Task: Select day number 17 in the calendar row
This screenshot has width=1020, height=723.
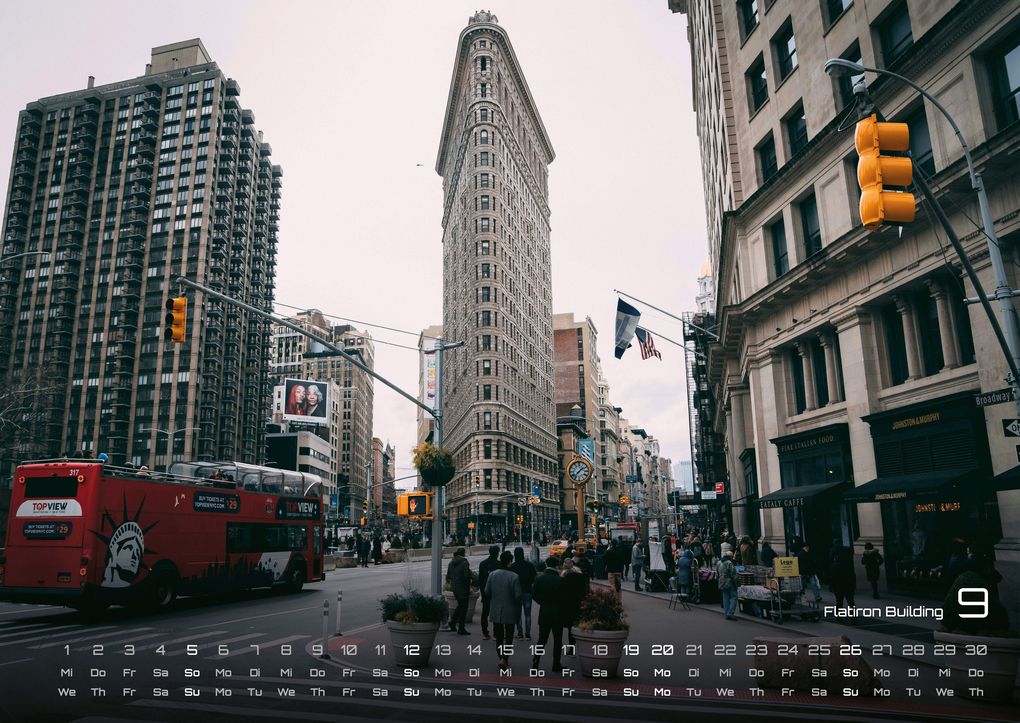Action: (568, 649)
